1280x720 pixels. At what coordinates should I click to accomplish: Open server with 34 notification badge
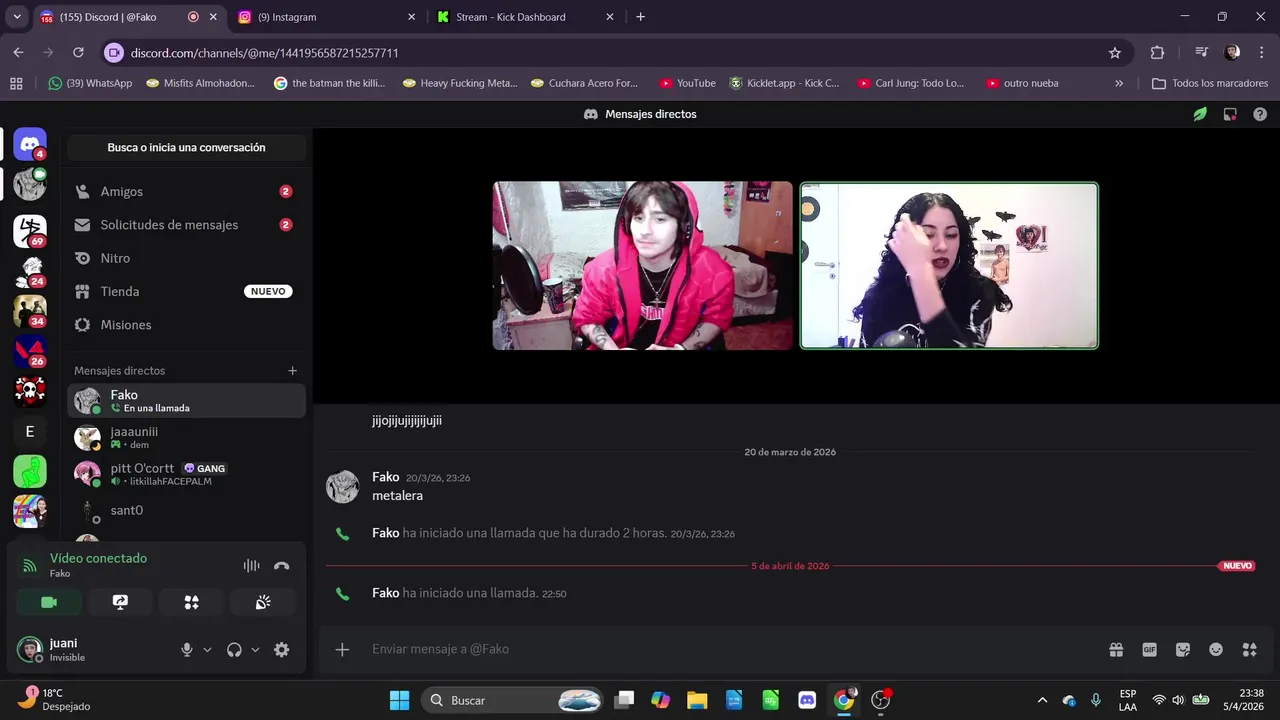pos(30,311)
